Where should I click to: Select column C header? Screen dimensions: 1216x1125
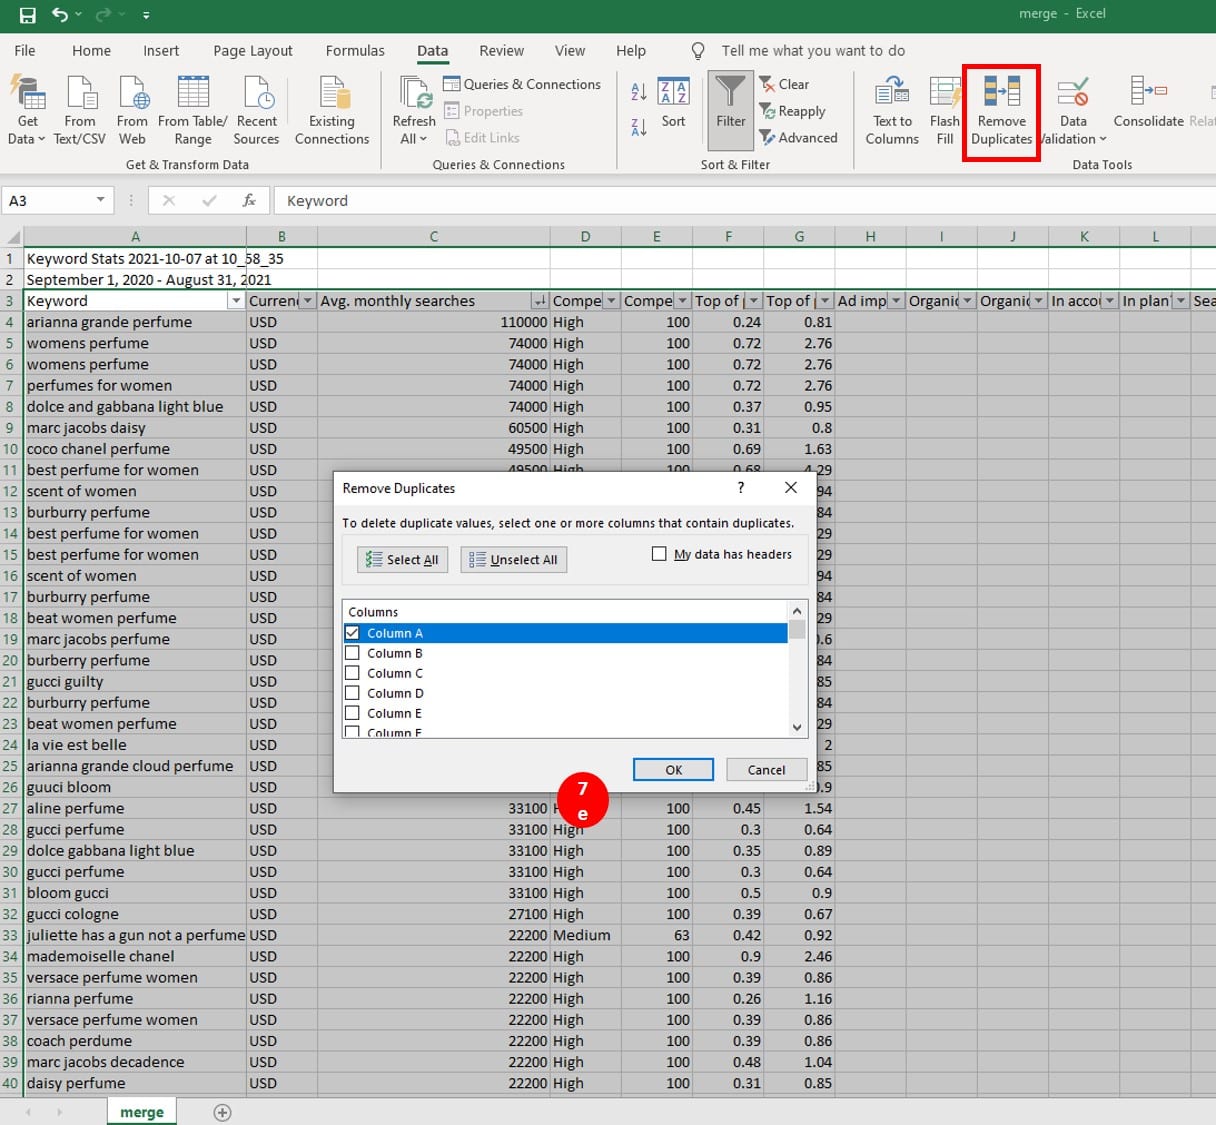433,237
